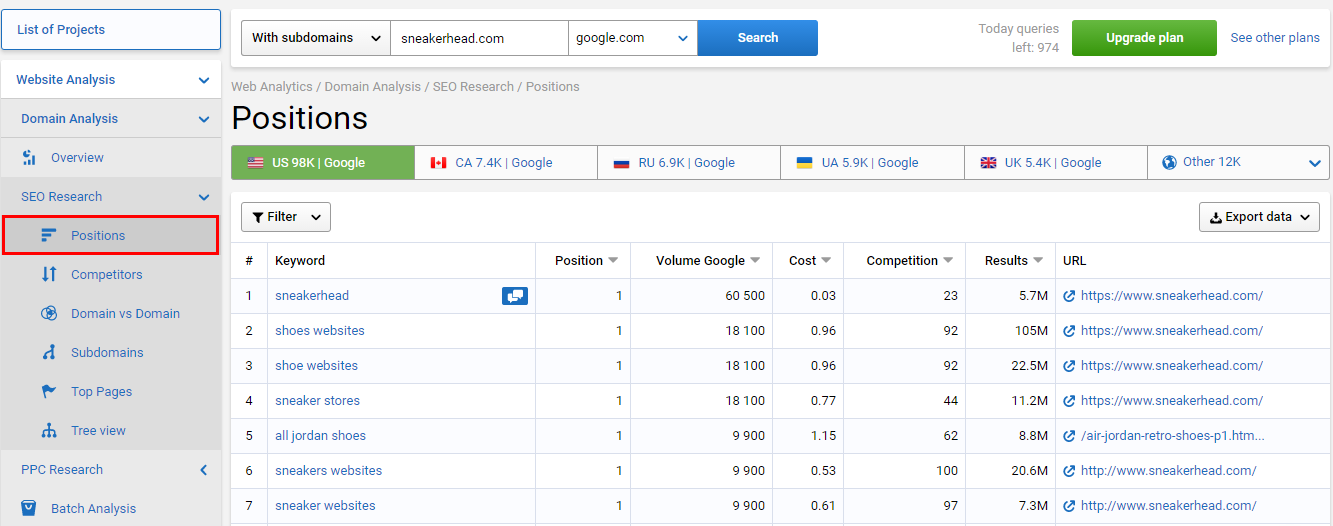Click SEO Research in the breadcrumb
Image resolution: width=1333 pixels, height=526 pixels.
point(473,87)
